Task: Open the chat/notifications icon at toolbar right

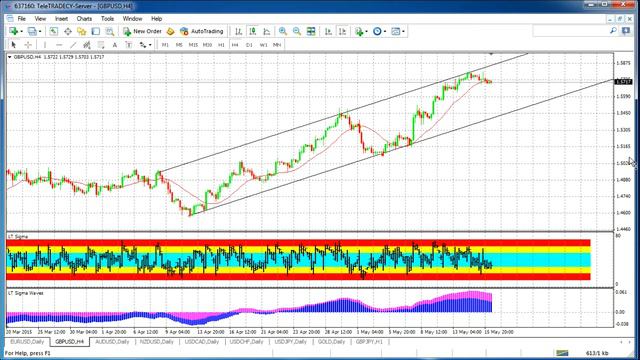Action: 626,31
